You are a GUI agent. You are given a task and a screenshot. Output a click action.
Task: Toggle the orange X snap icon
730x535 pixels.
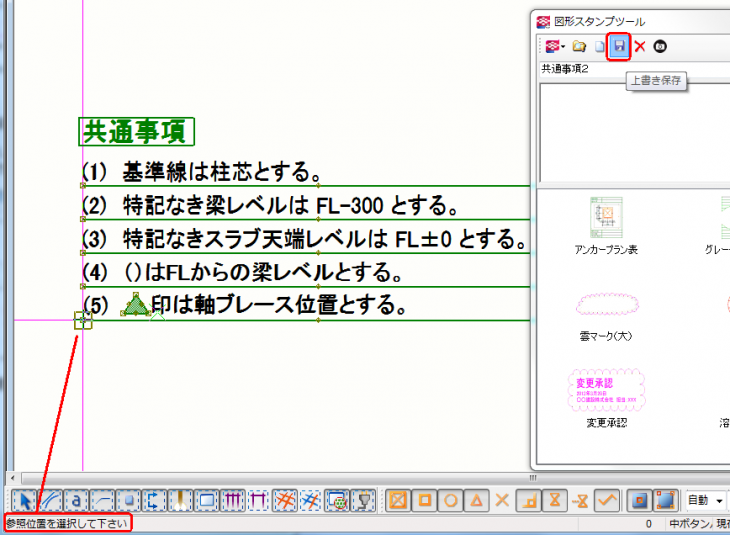click(x=502, y=501)
